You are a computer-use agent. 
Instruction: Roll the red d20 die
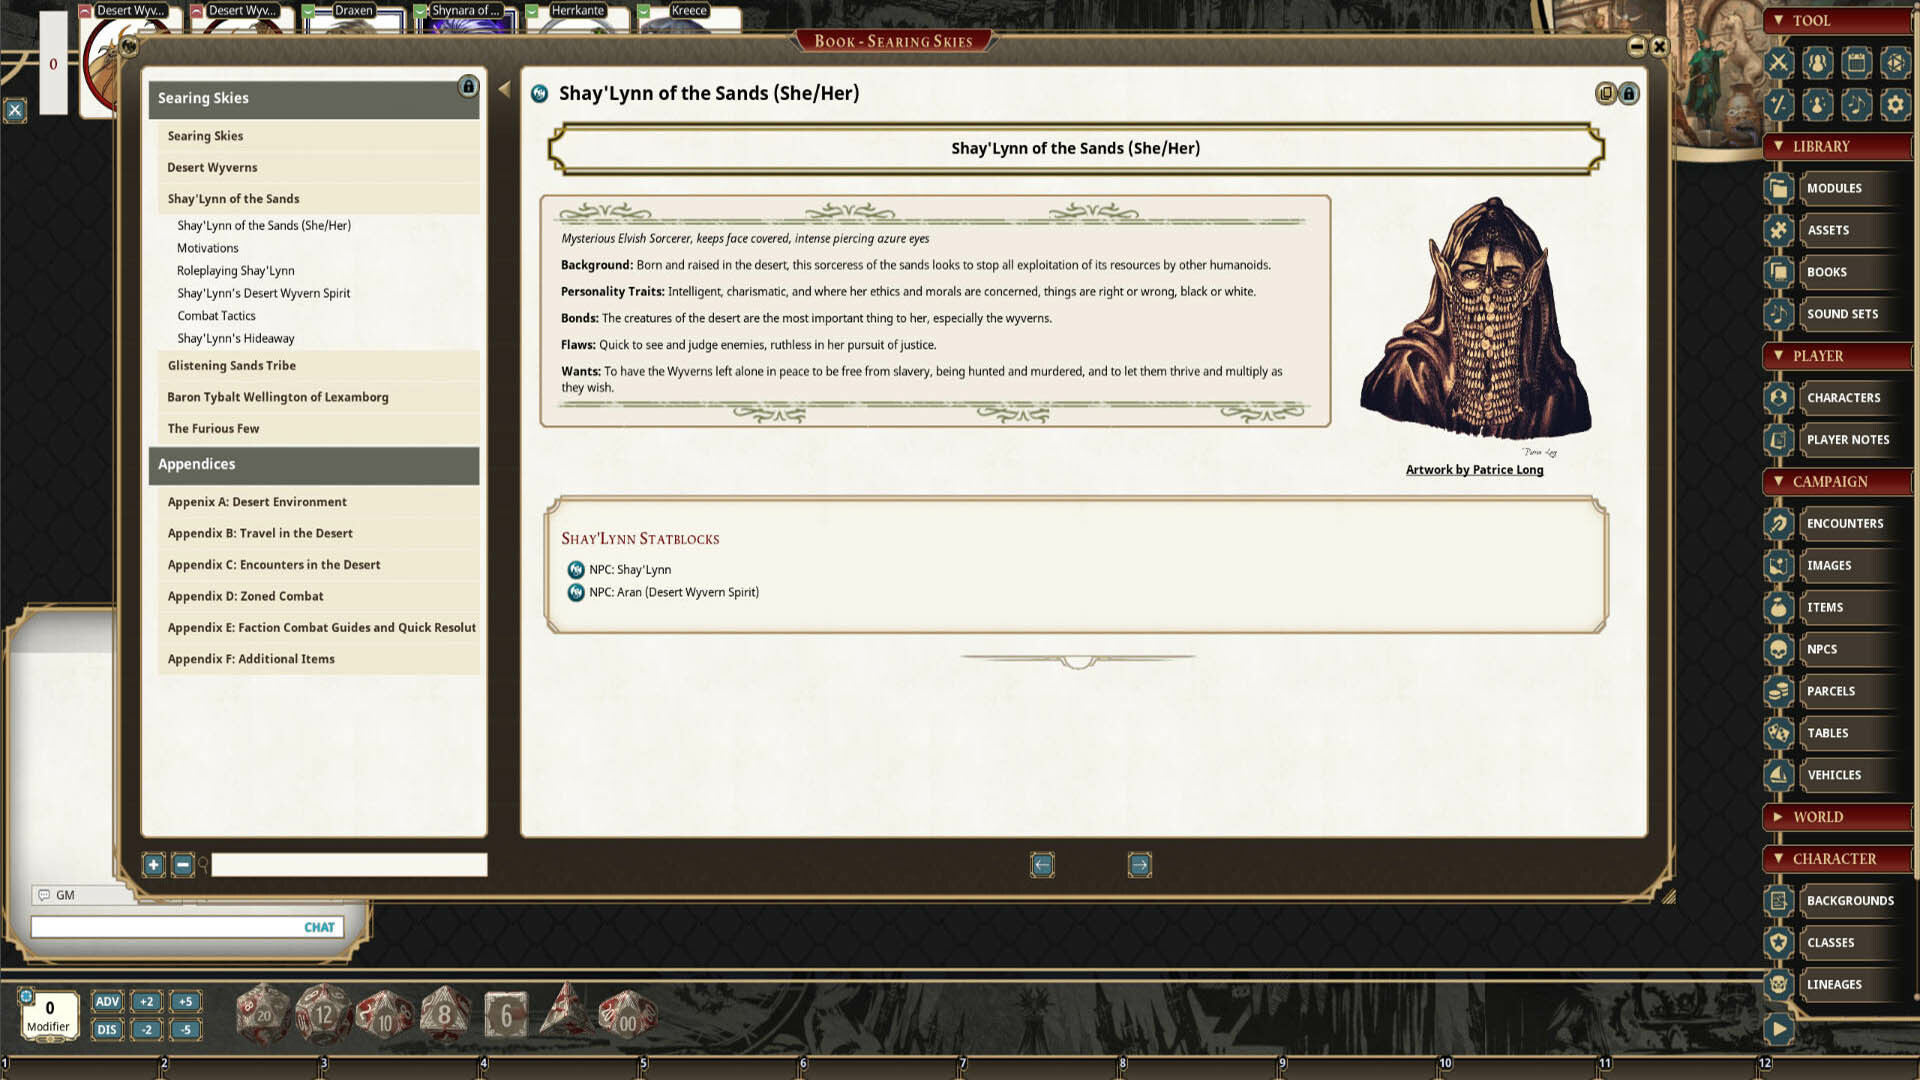click(x=260, y=1014)
